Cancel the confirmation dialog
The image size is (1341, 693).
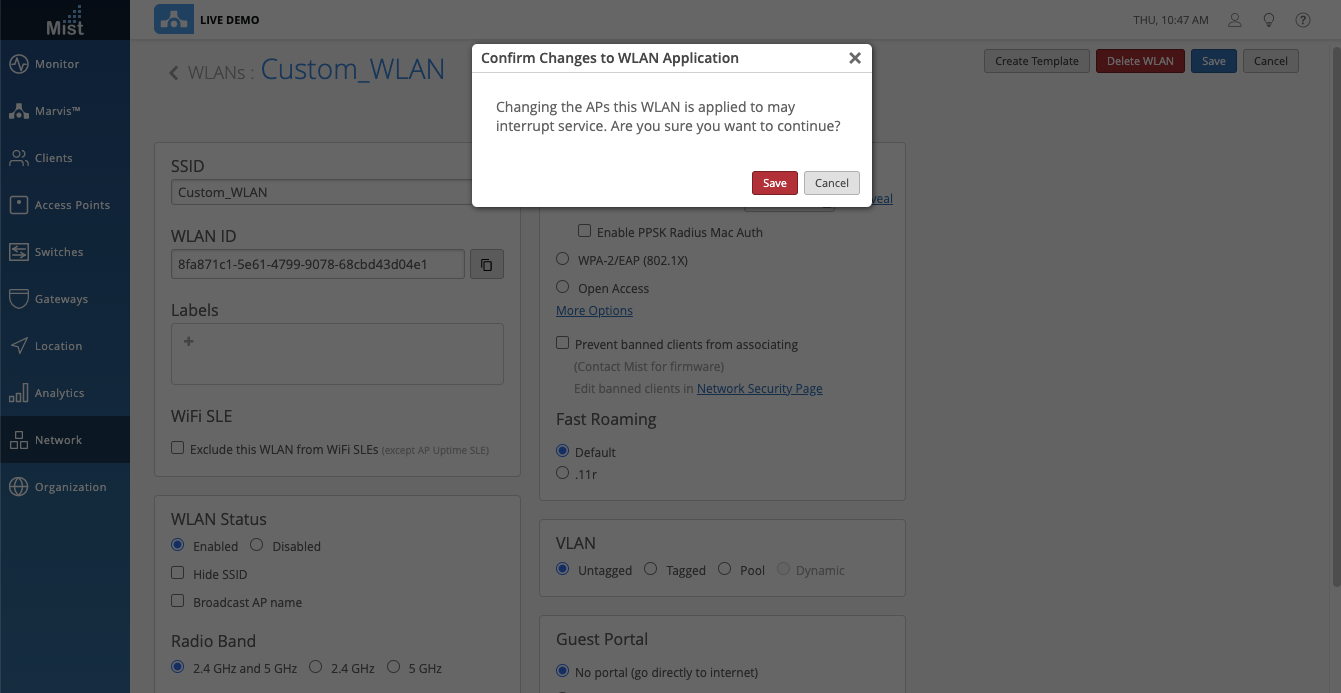832,183
